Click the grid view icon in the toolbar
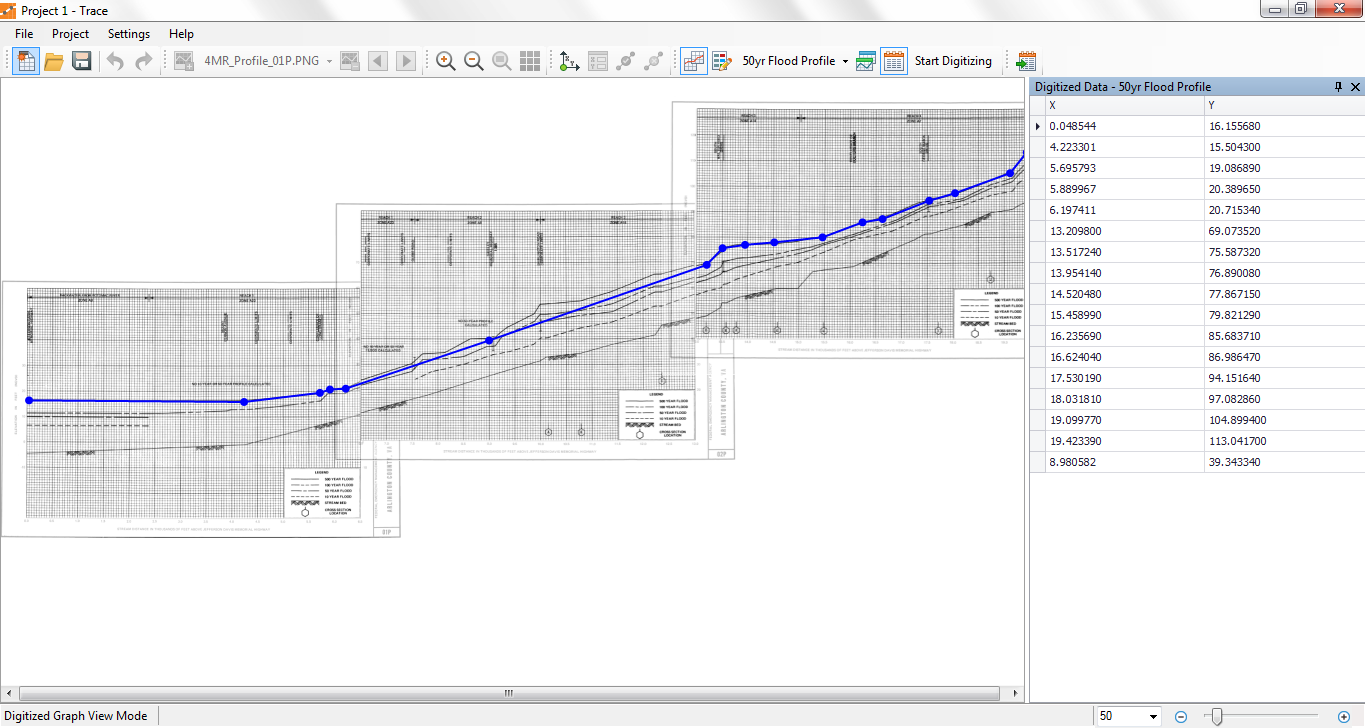 click(x=530, y=61)
